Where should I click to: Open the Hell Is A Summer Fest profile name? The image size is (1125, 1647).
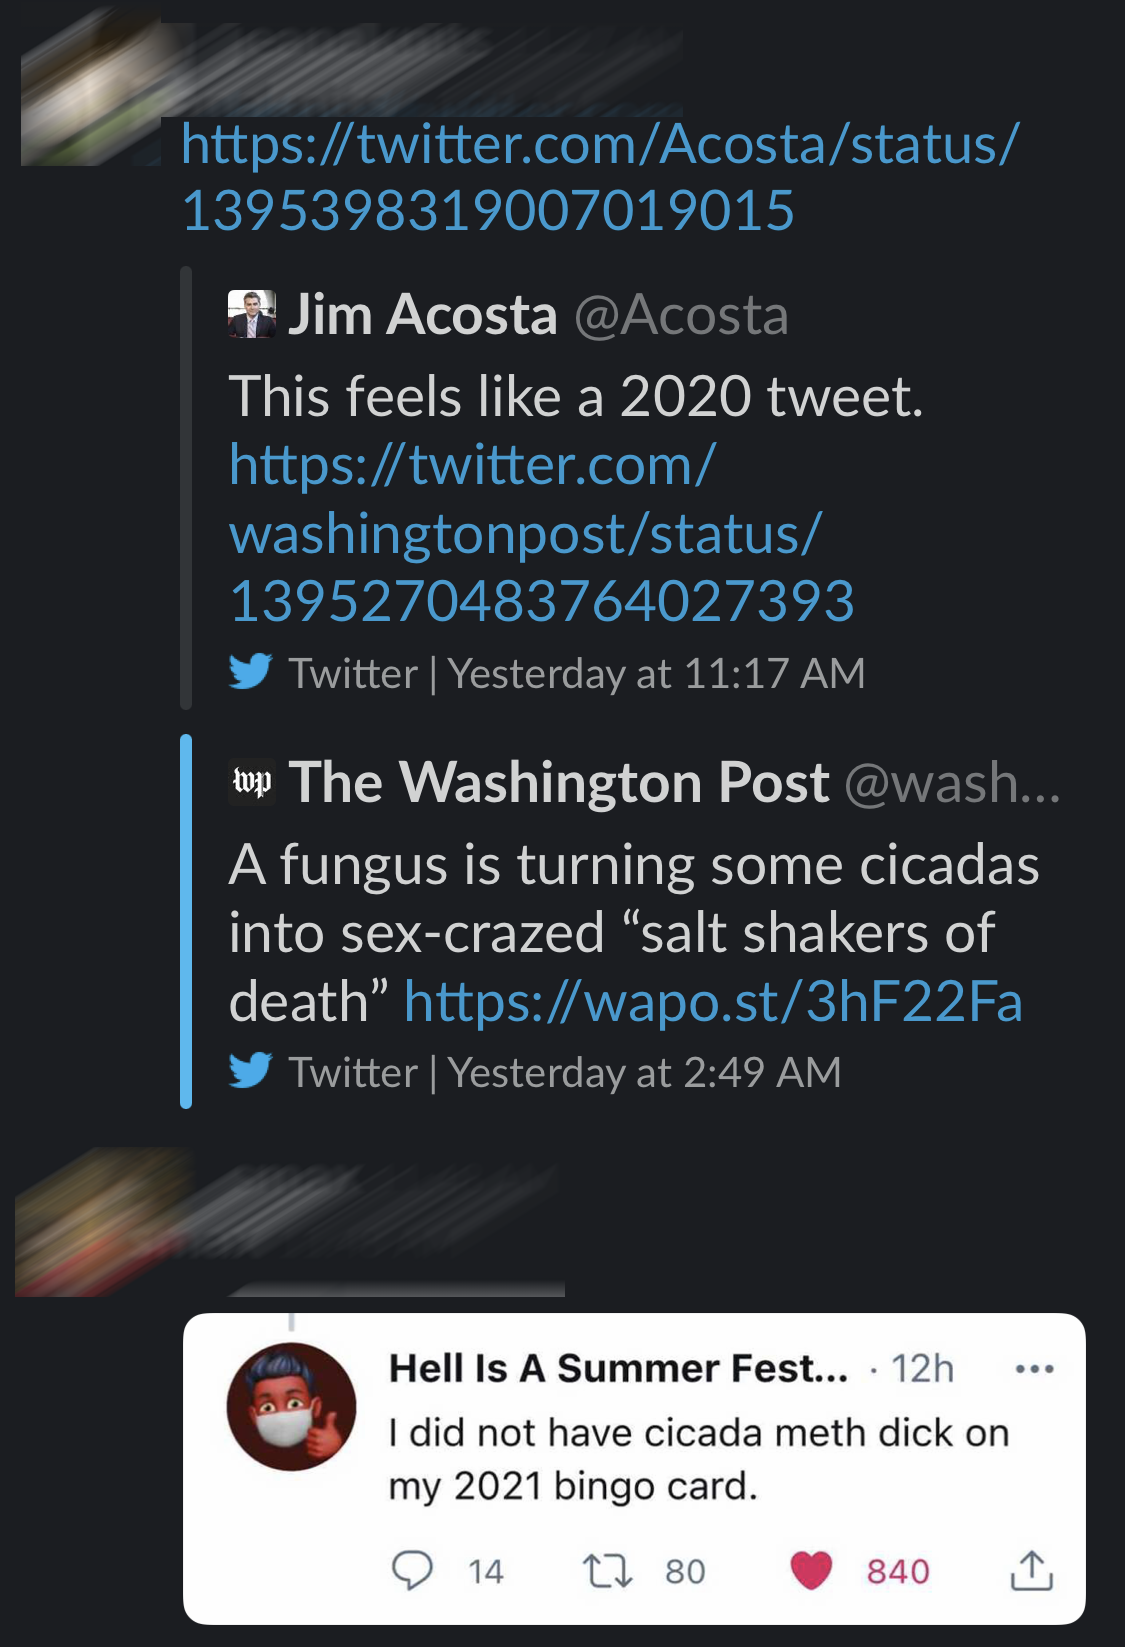[x=617, y=1368]
